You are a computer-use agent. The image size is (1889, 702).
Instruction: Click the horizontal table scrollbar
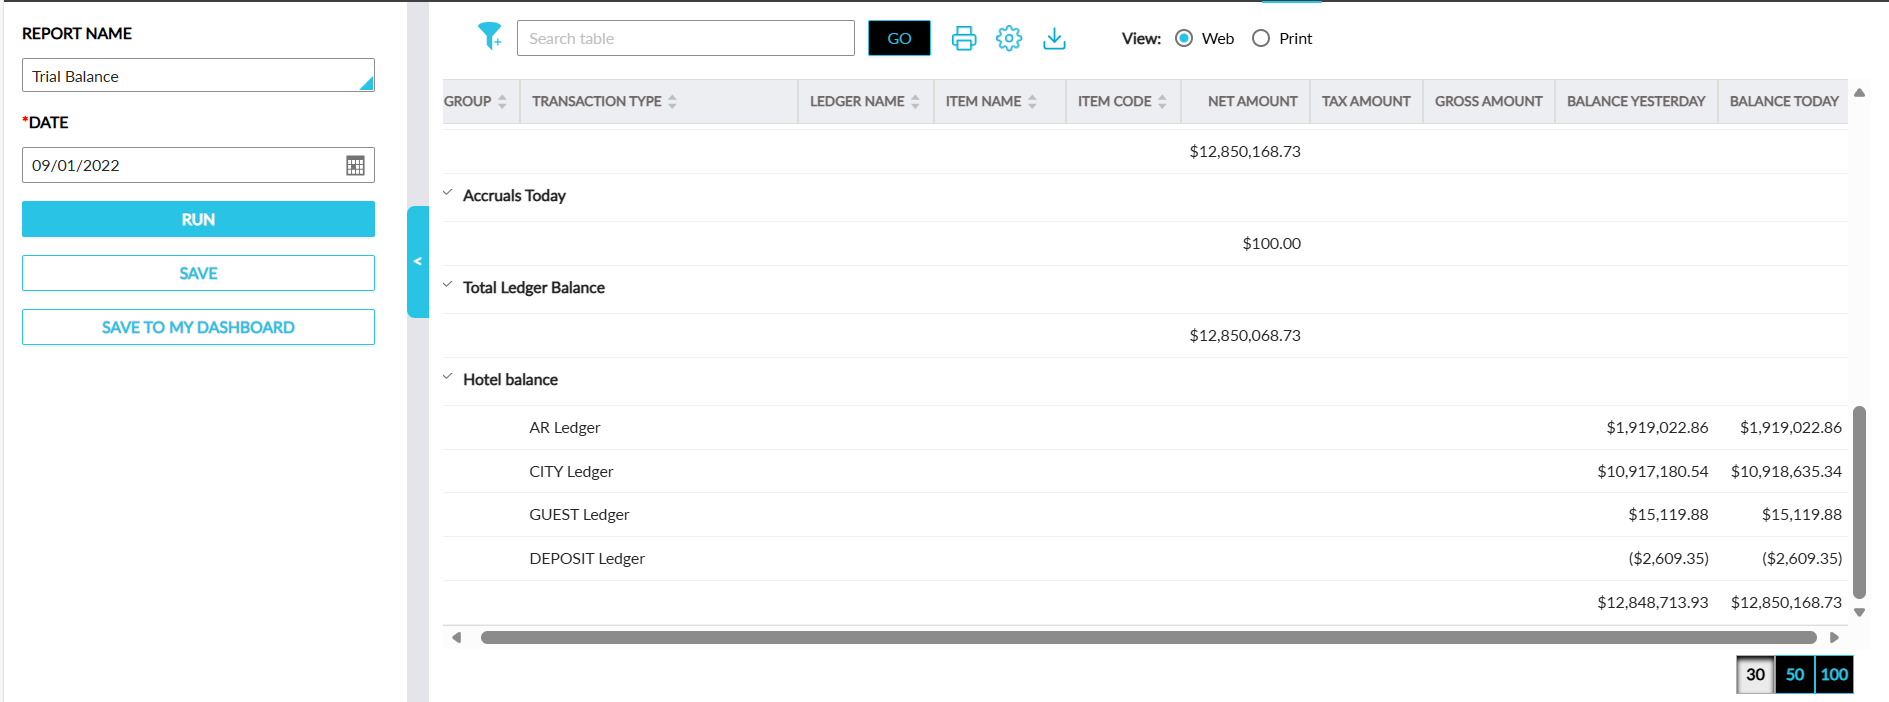pyautogui.click(x=1147, y=637)
